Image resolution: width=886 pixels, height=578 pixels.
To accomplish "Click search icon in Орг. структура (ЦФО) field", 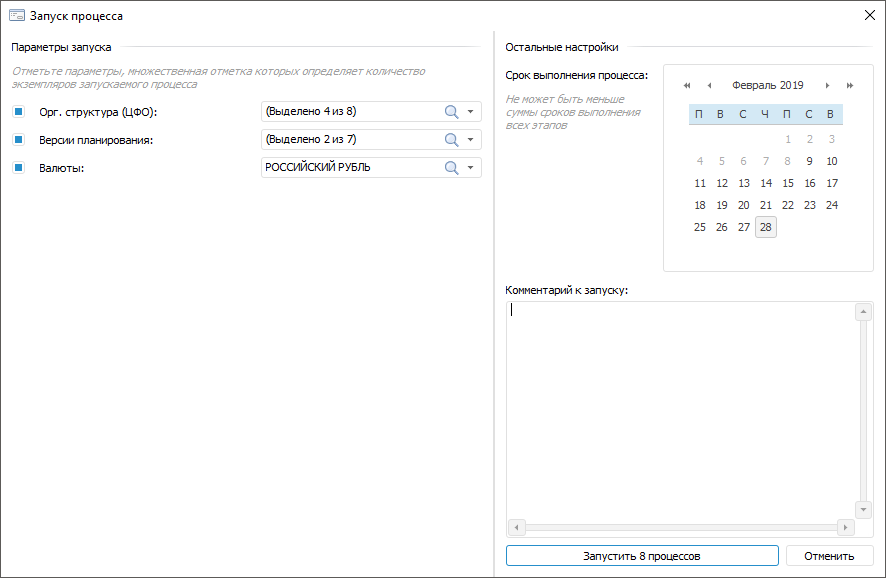I will tap(451, 112).
